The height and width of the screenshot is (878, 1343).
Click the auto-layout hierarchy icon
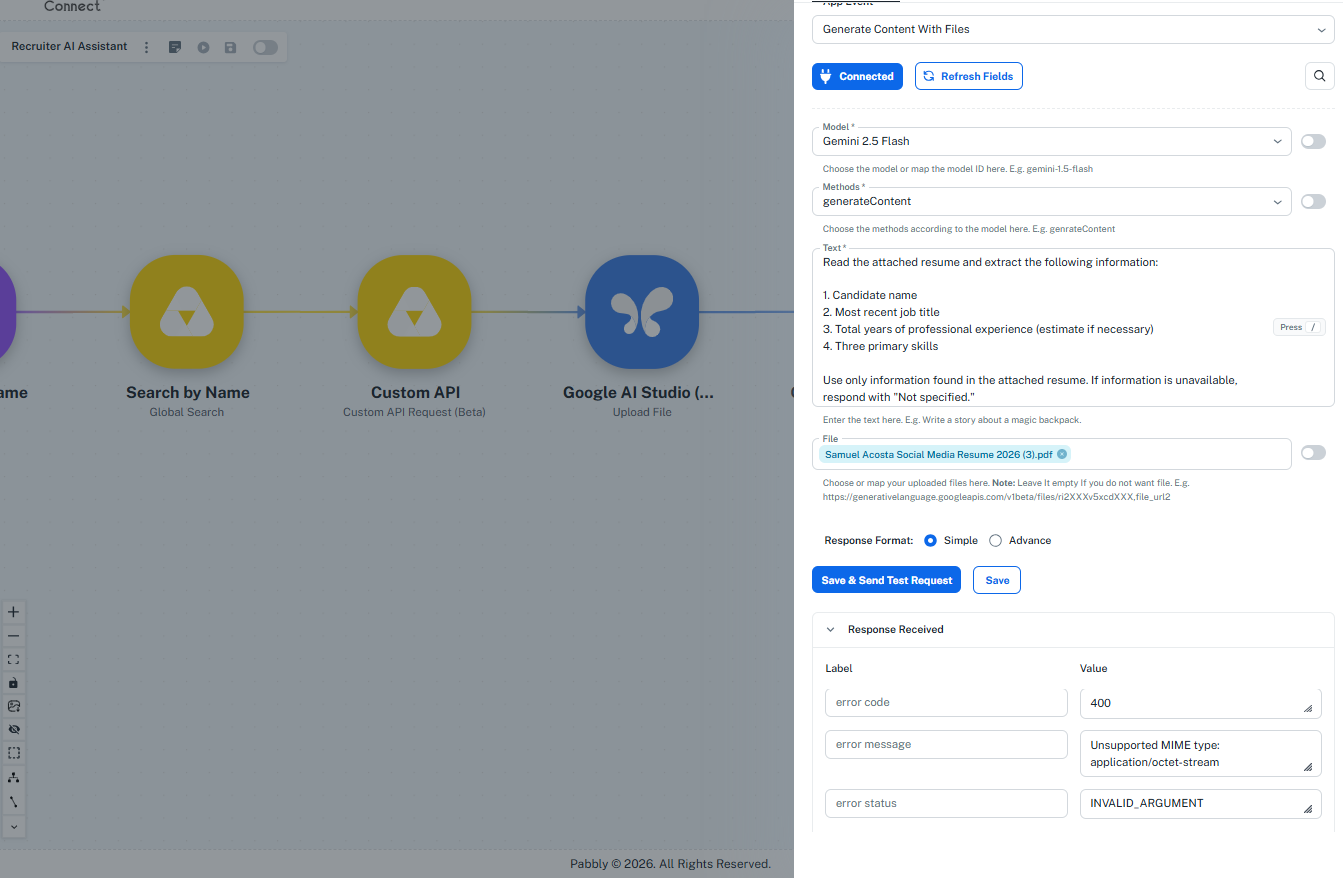pos(13,777)
